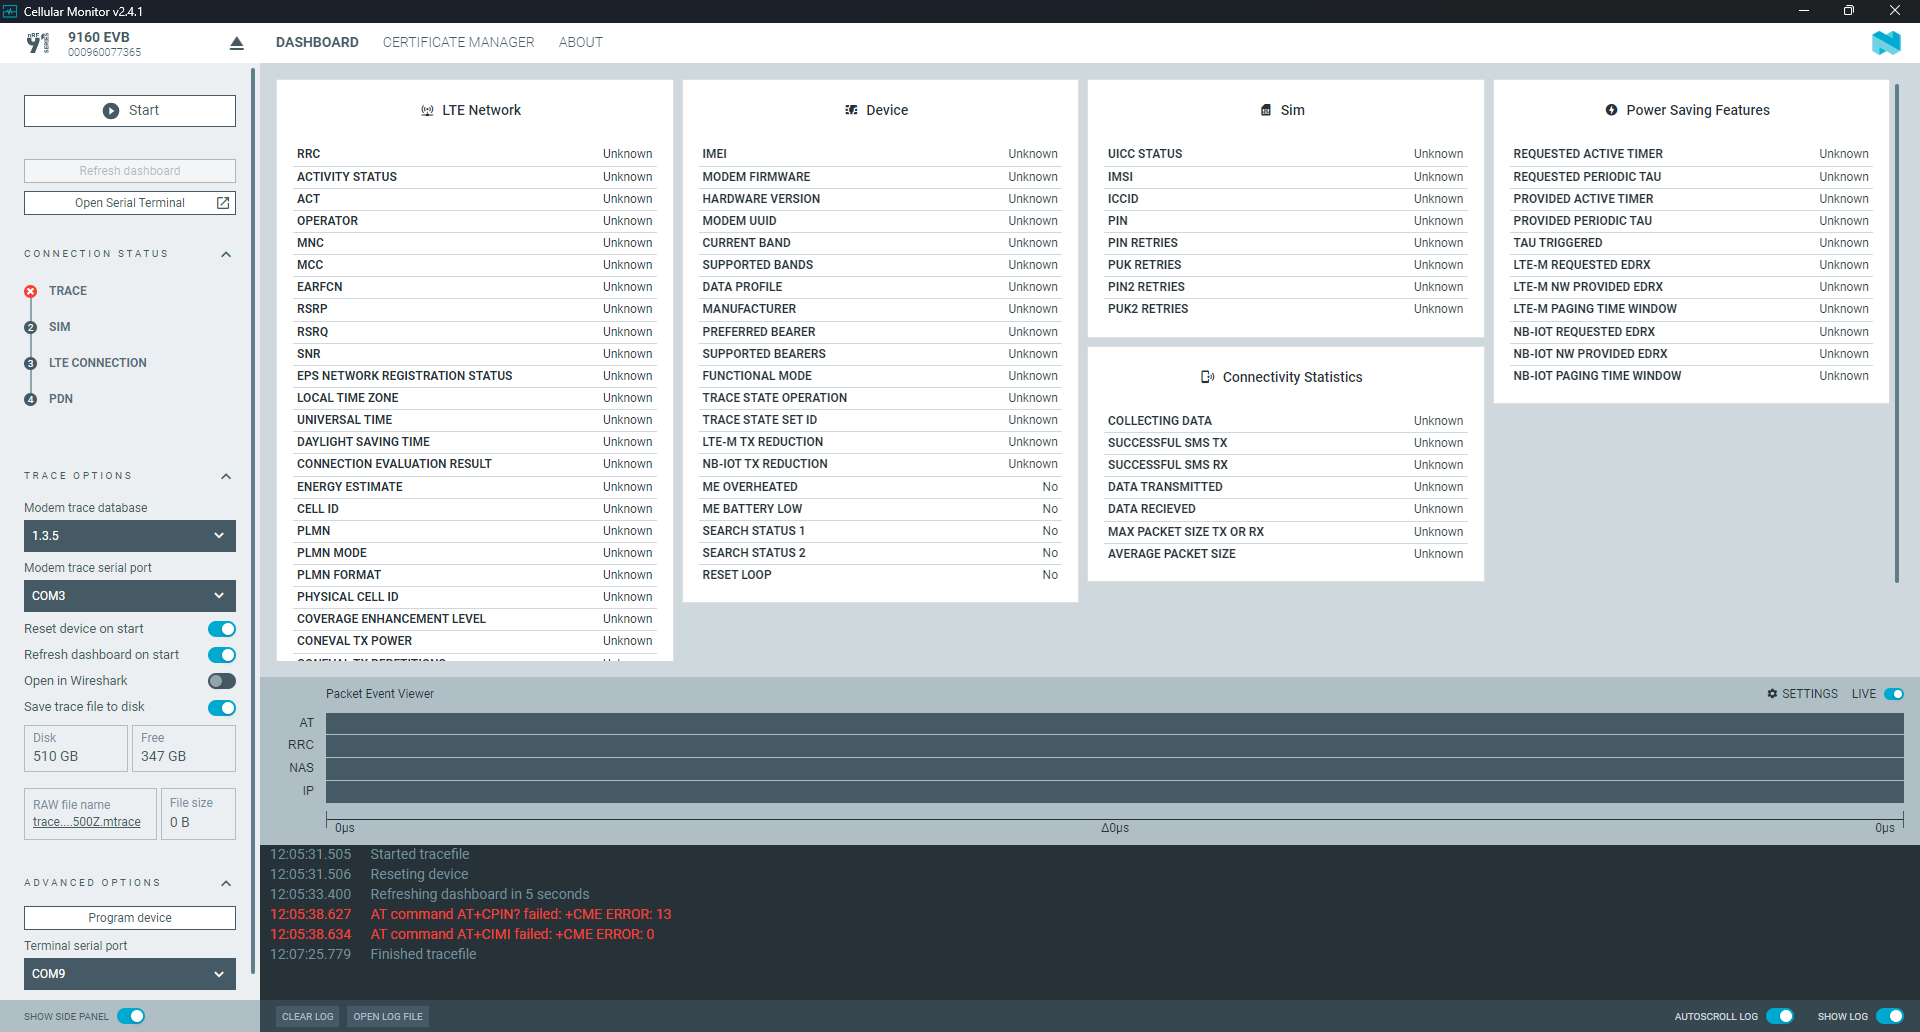Click the device eject icon beside 9160 EVB
The height and width of the screenshot is (1032, 1920).
point(237,43)
